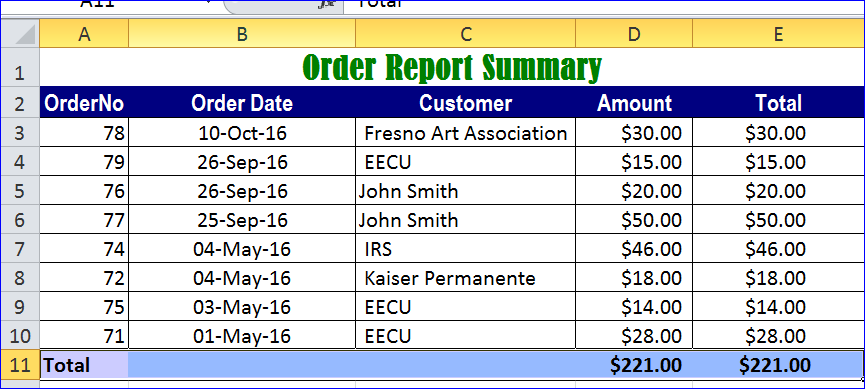The height and width of the screenshot is (389, 865).
Task: Select the order number 78 cell
Action: pos(84,132)
